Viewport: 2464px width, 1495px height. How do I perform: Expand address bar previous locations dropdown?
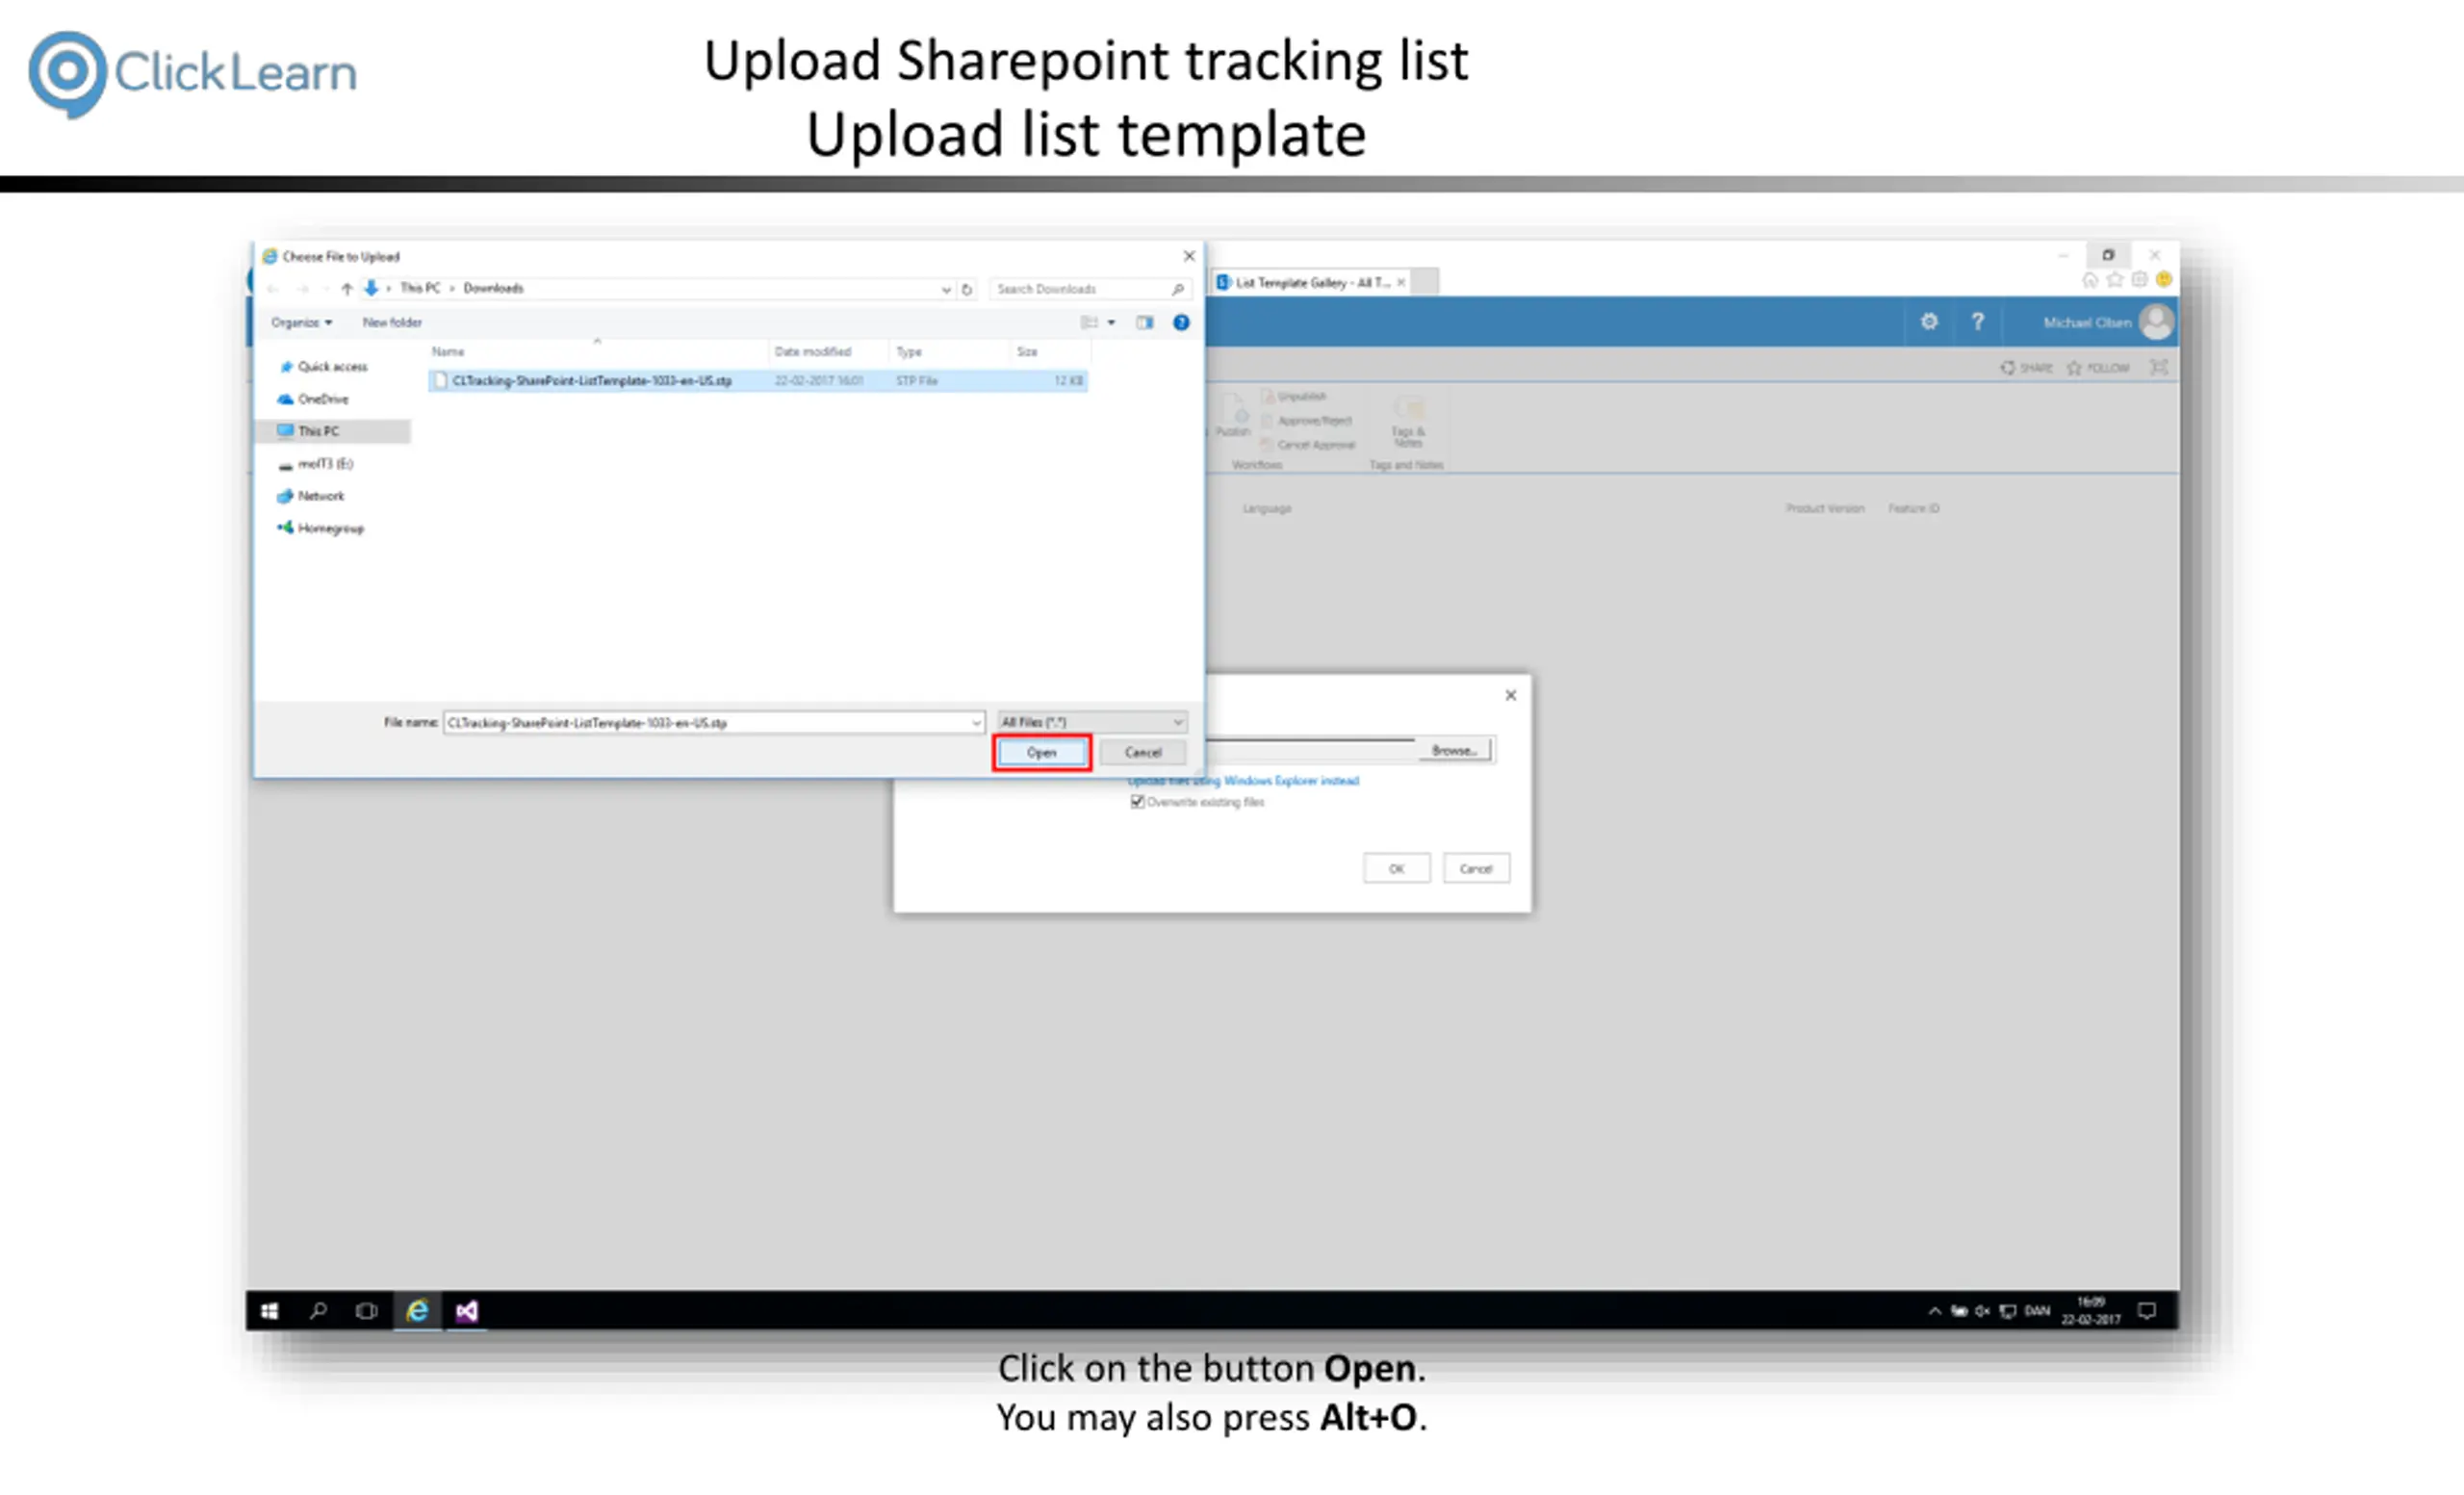[946, 289]
